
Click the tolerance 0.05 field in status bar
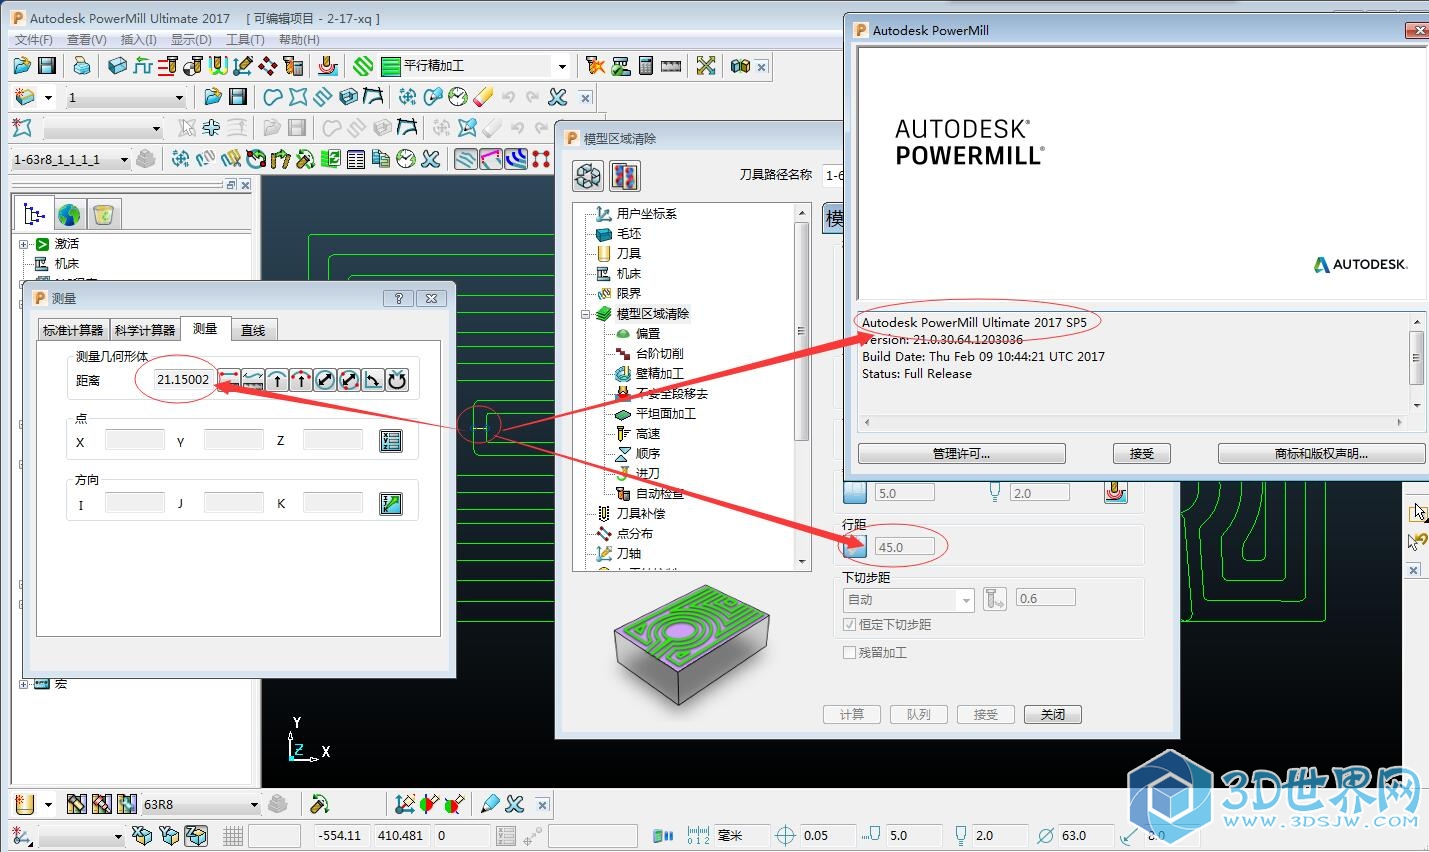(x=829, y=836)
